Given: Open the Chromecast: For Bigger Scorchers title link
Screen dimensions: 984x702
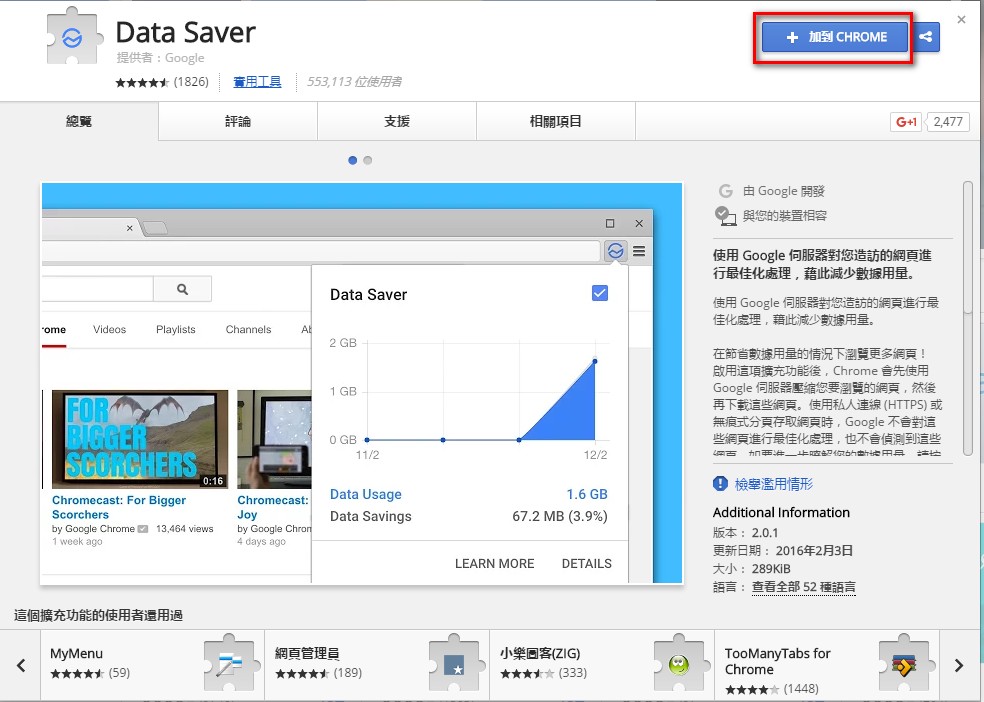Looking at the screenshot, I should point(119,507).
